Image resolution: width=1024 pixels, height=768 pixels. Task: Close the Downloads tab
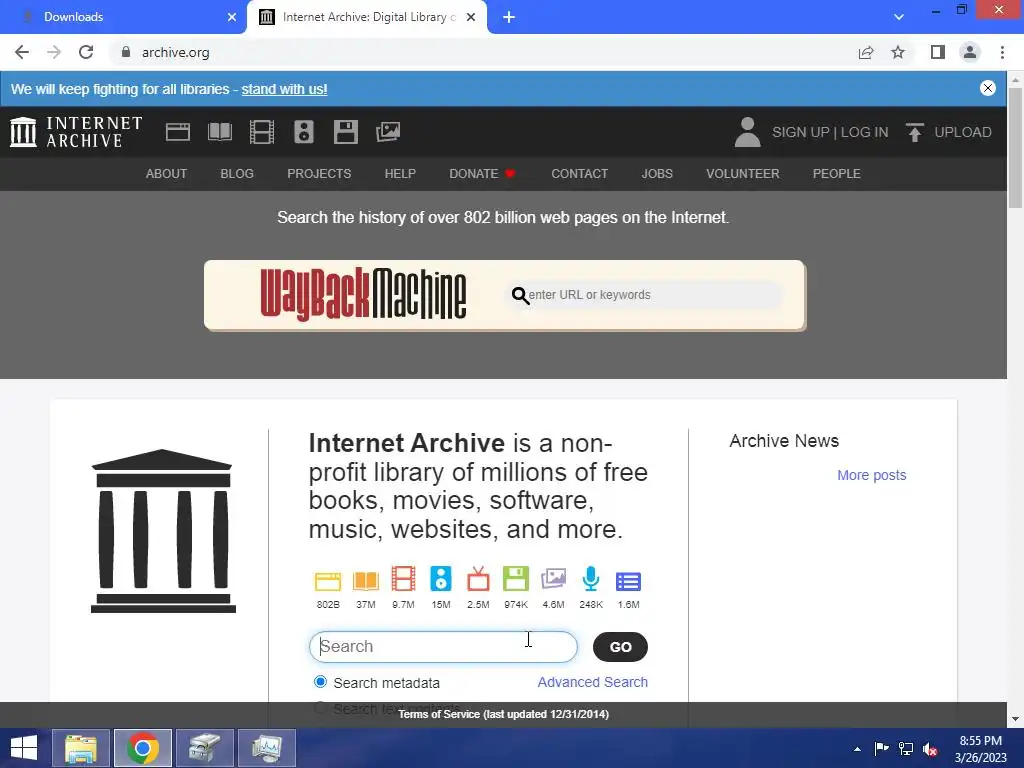(232, 17)
